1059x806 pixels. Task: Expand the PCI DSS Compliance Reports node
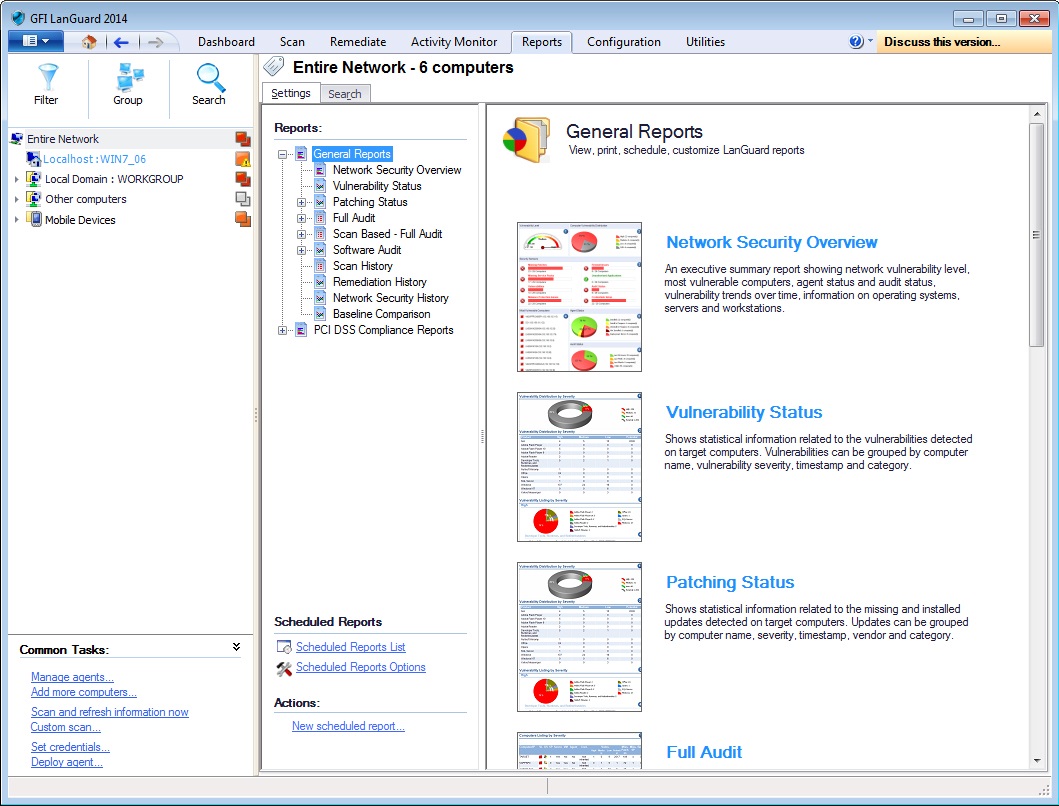(x=282, y=330)
